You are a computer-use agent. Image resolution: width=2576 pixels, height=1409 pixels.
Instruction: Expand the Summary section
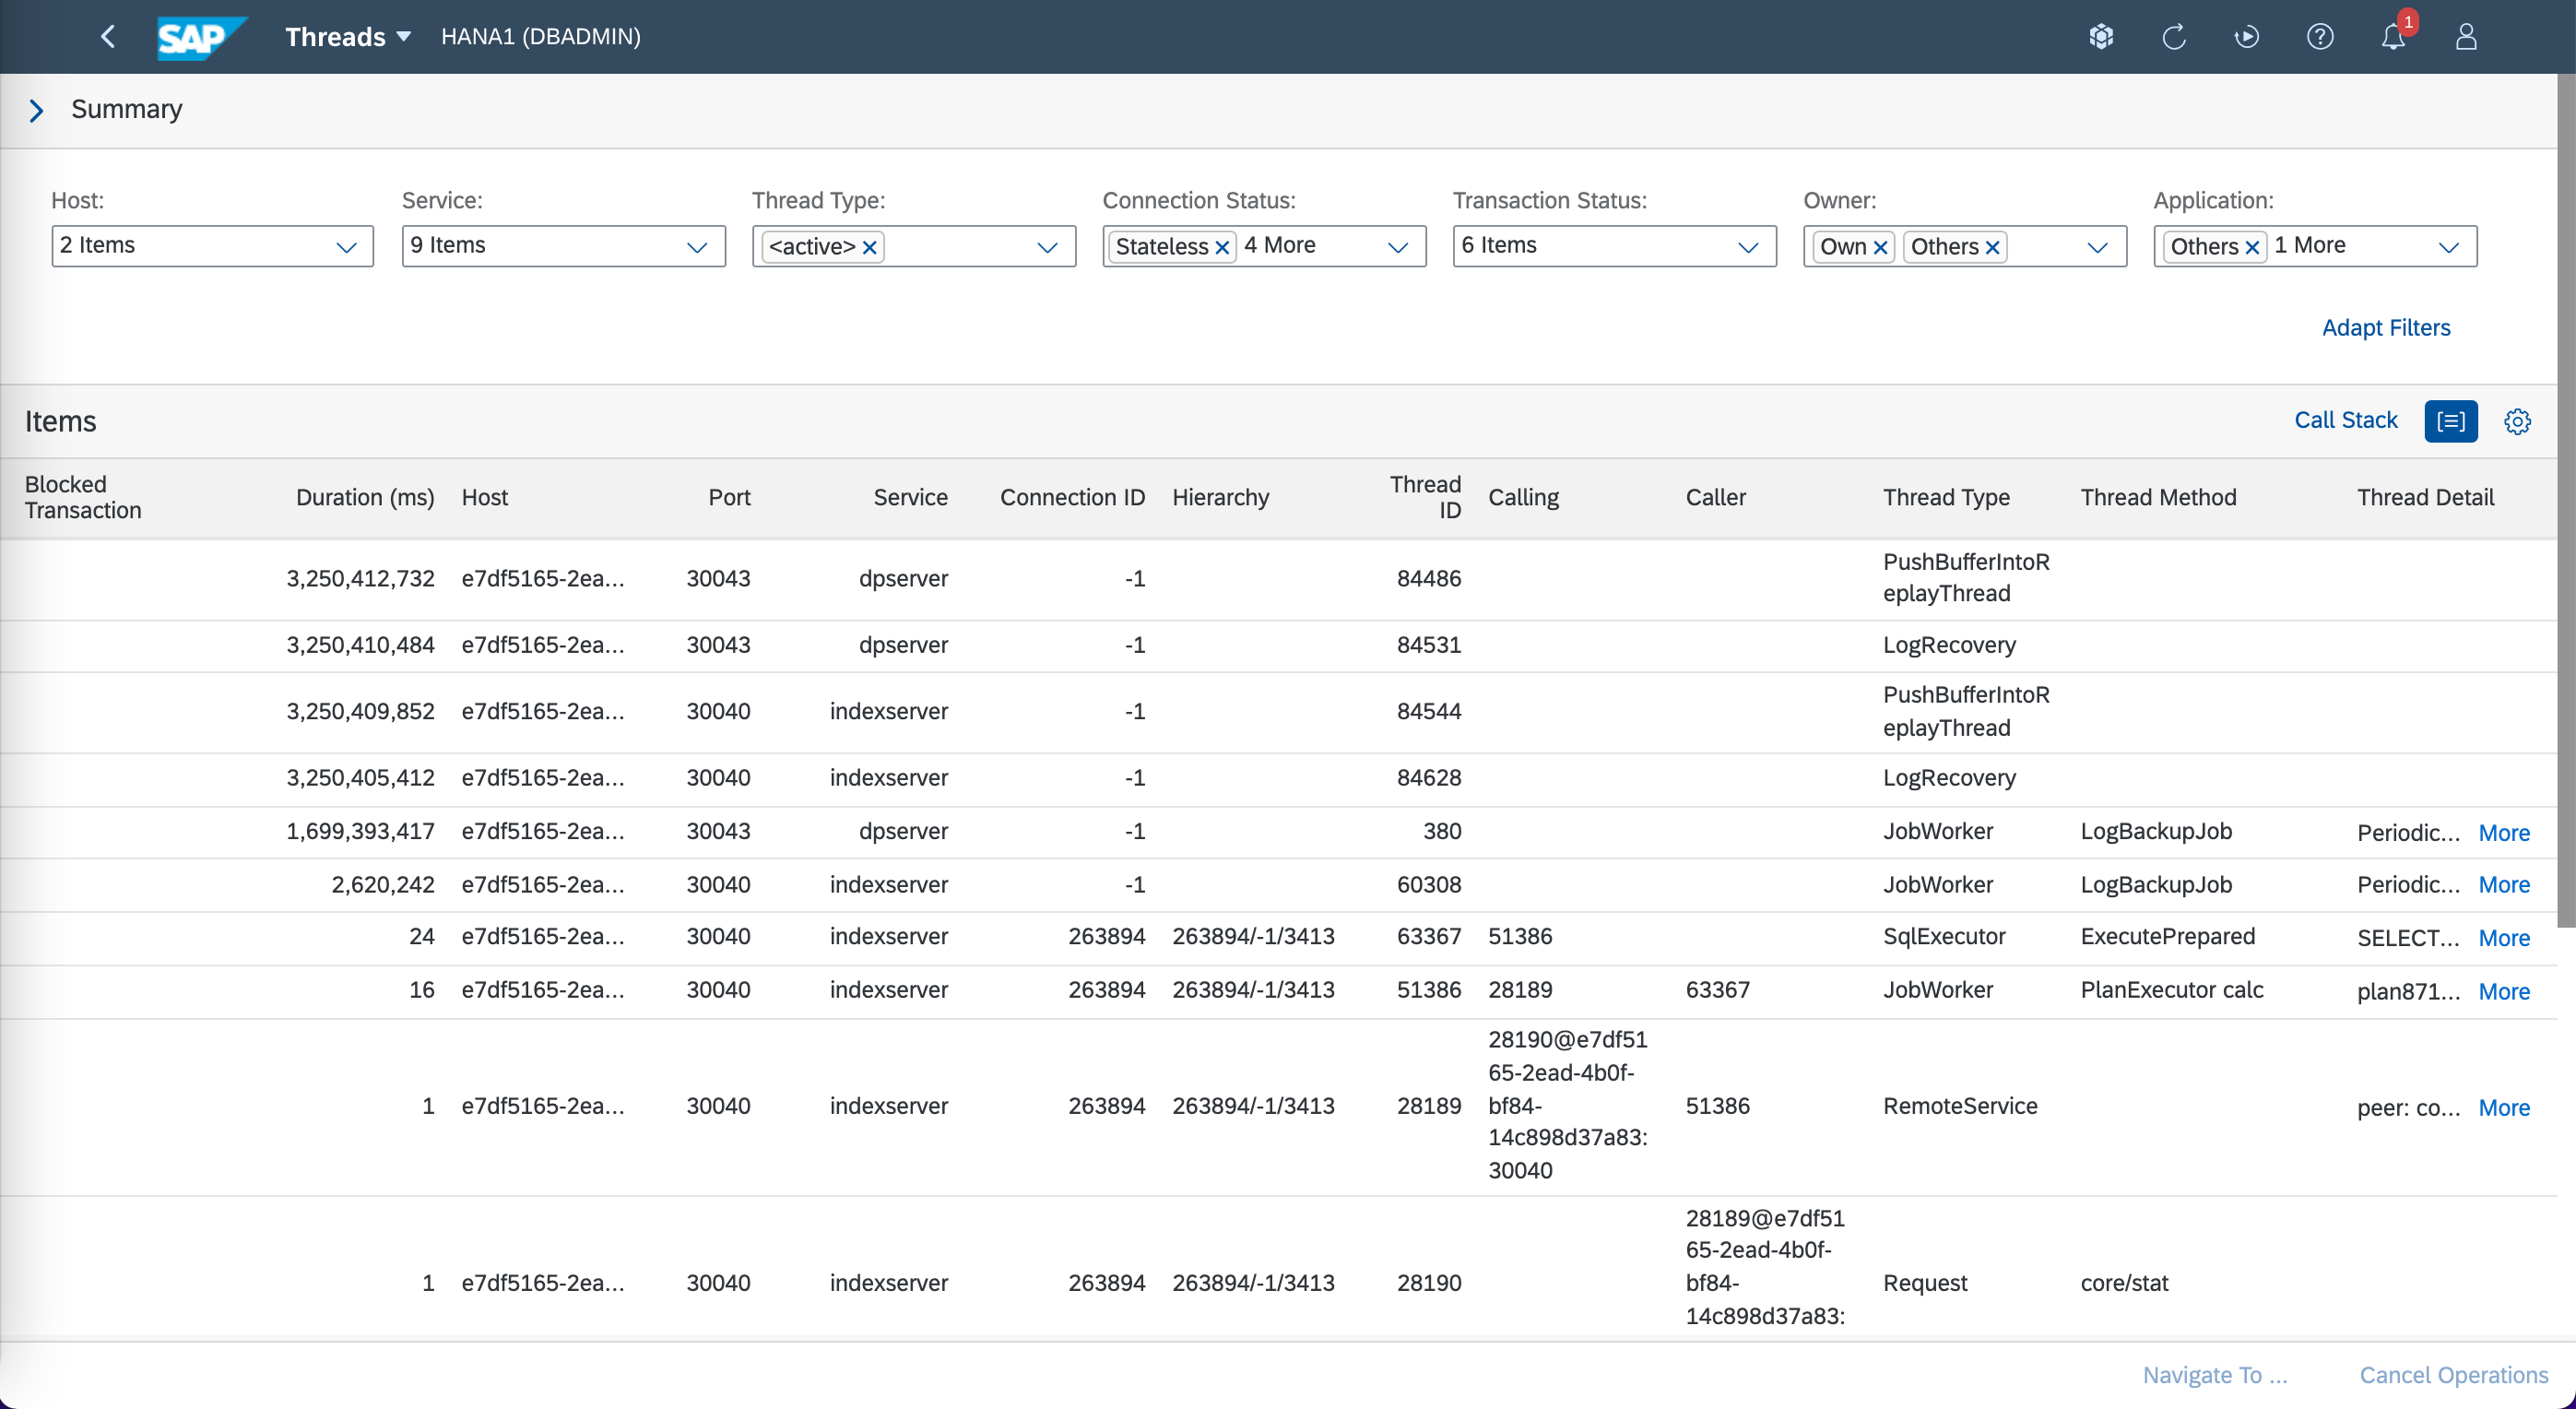coord(37,110)
